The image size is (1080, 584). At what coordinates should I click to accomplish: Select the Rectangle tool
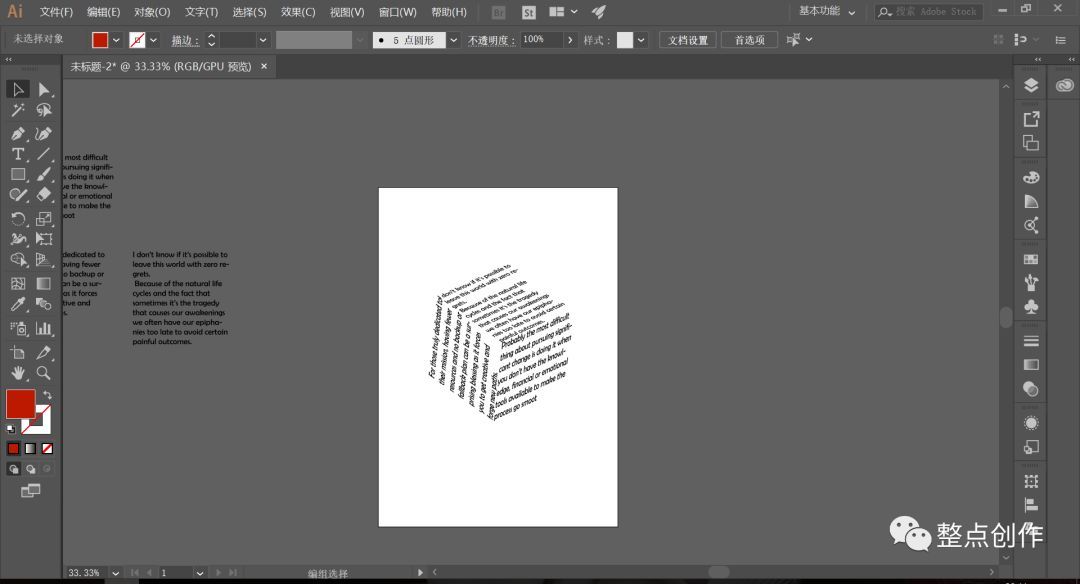pos(18,175)
